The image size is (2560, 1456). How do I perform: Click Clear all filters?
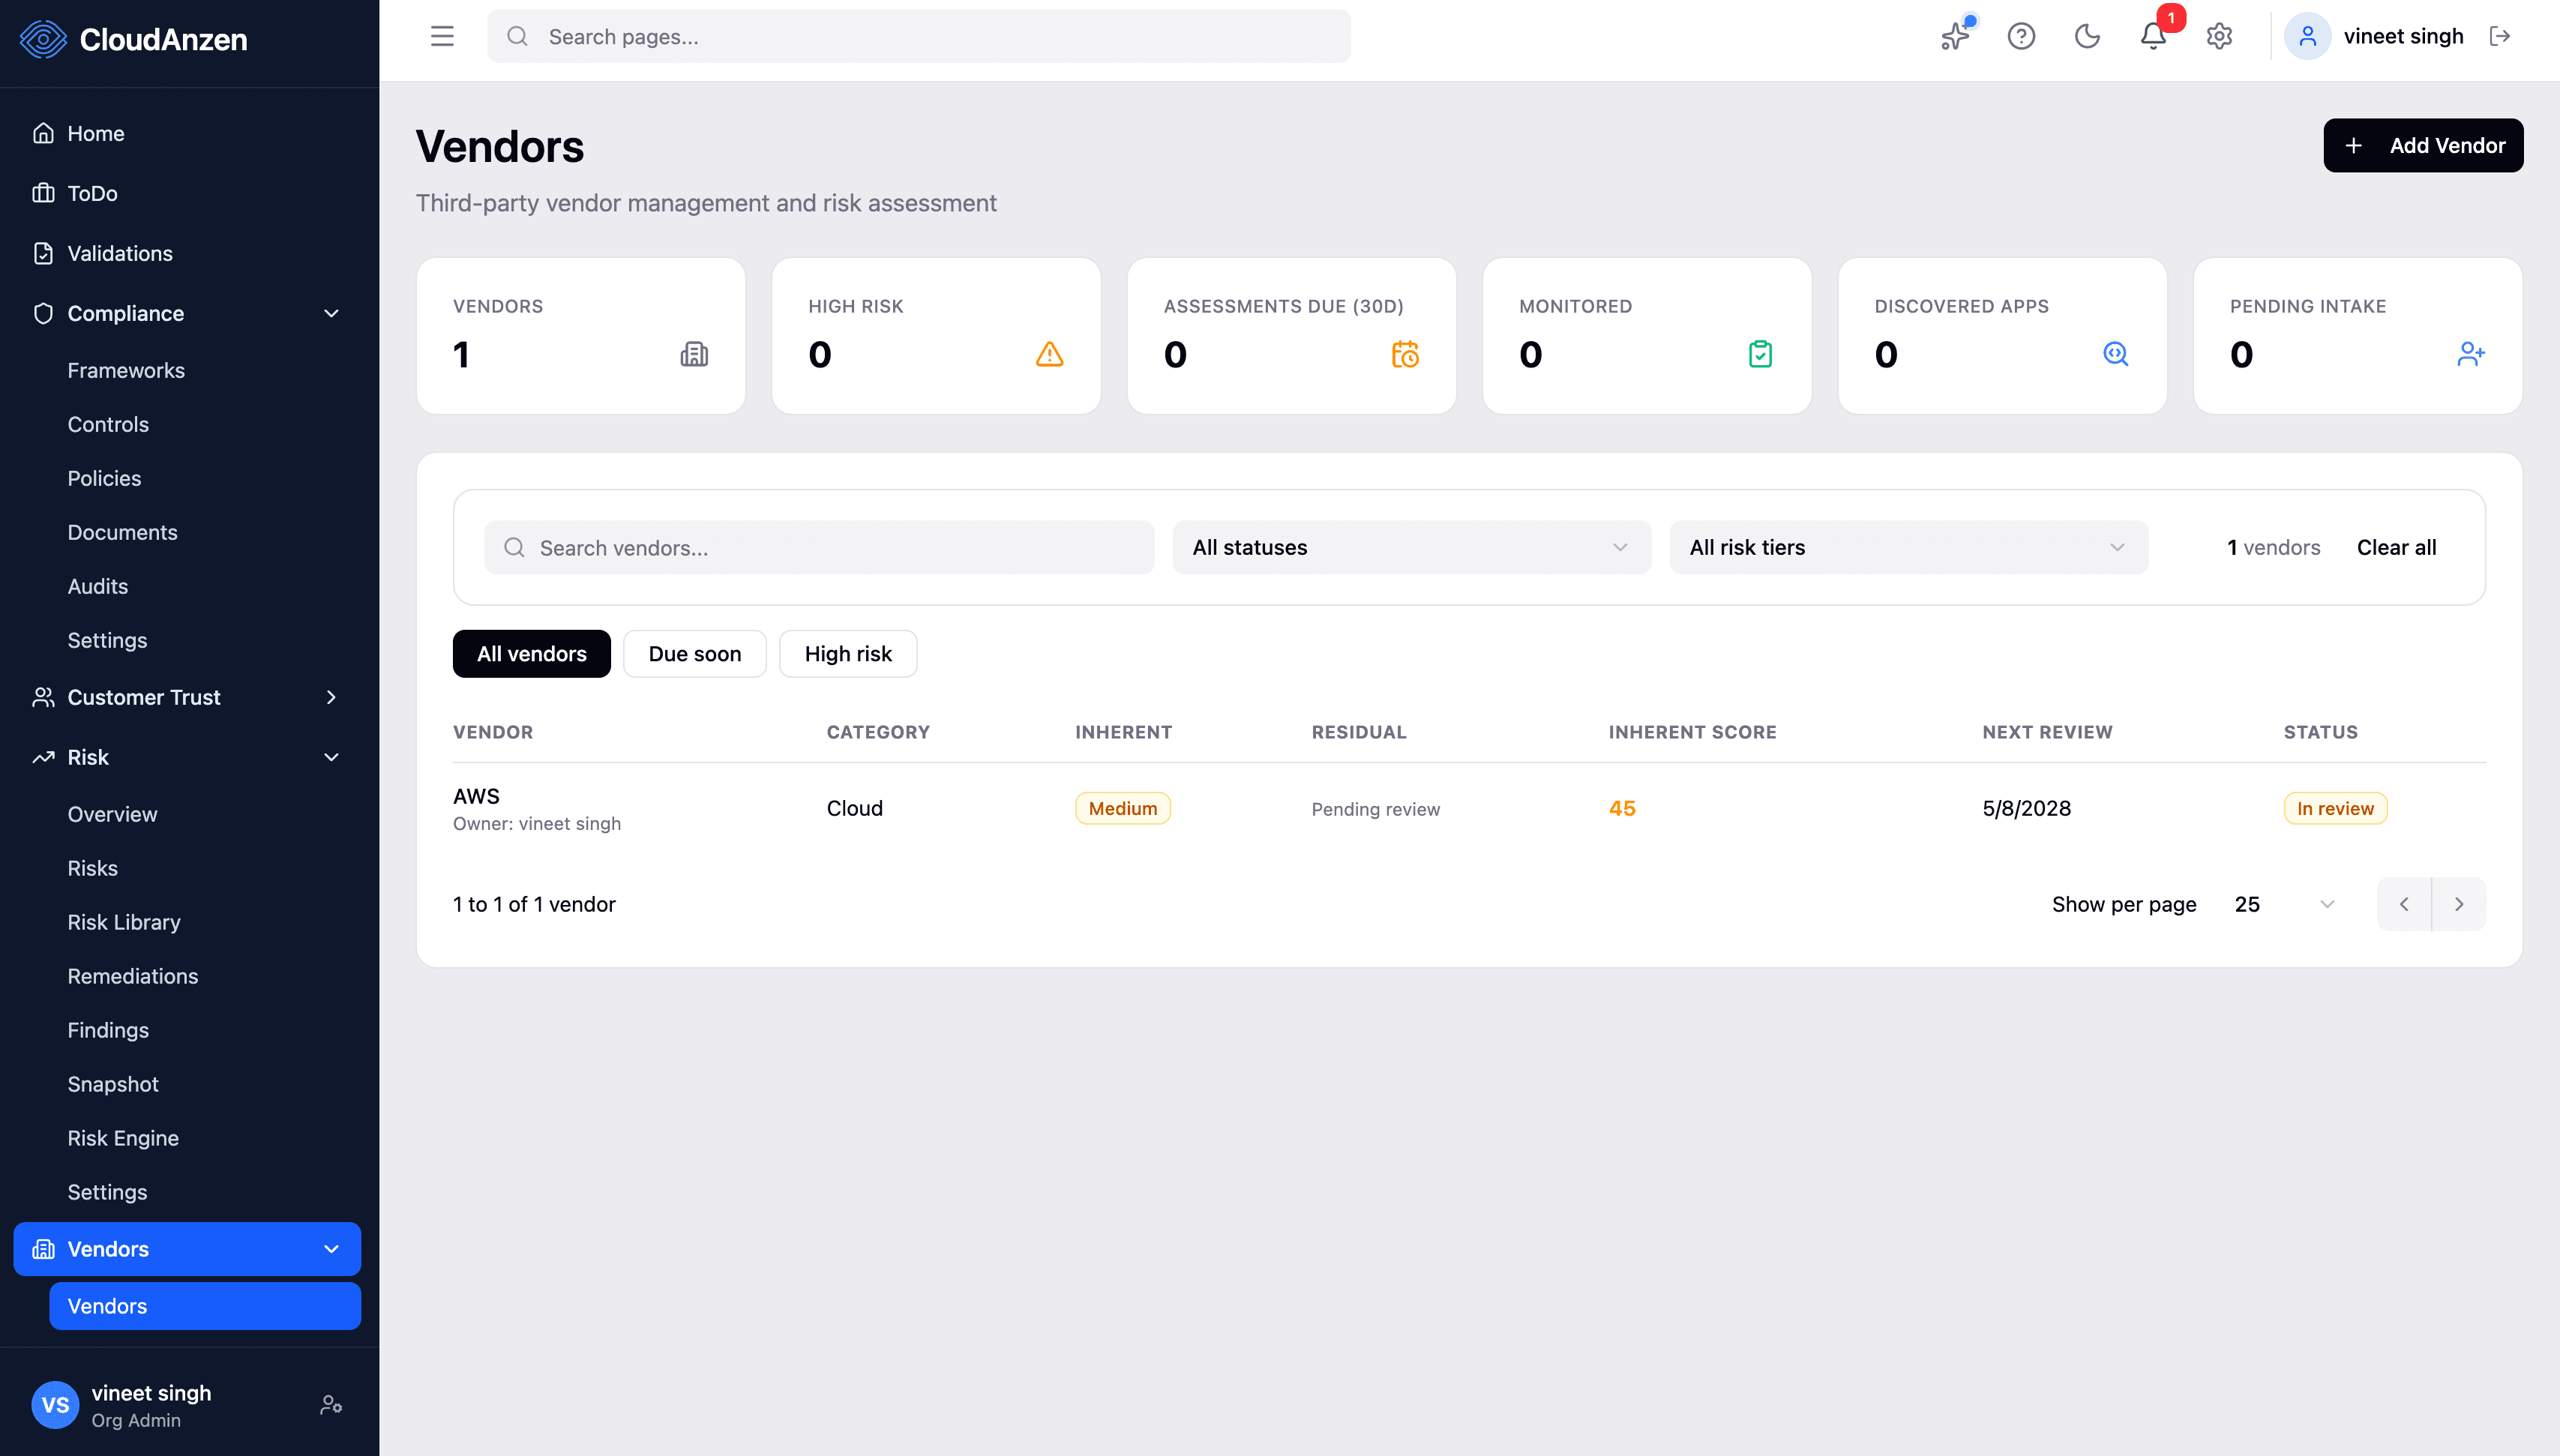pyautogui.click(x=2396, y=547)
